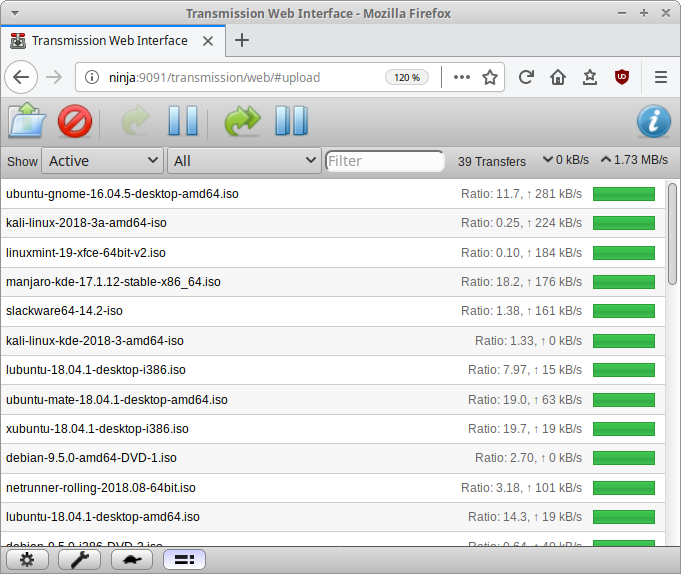The width and height of the screenshot is (681, 574).
Task: Select kali-linux-kde-2018-3-amd64-iso torrent
Action: click(333, 341)
